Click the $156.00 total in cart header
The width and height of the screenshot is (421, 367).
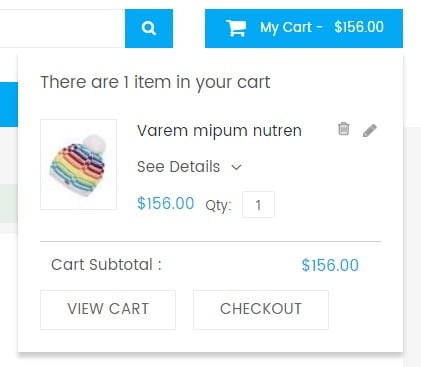click(359, 27)
